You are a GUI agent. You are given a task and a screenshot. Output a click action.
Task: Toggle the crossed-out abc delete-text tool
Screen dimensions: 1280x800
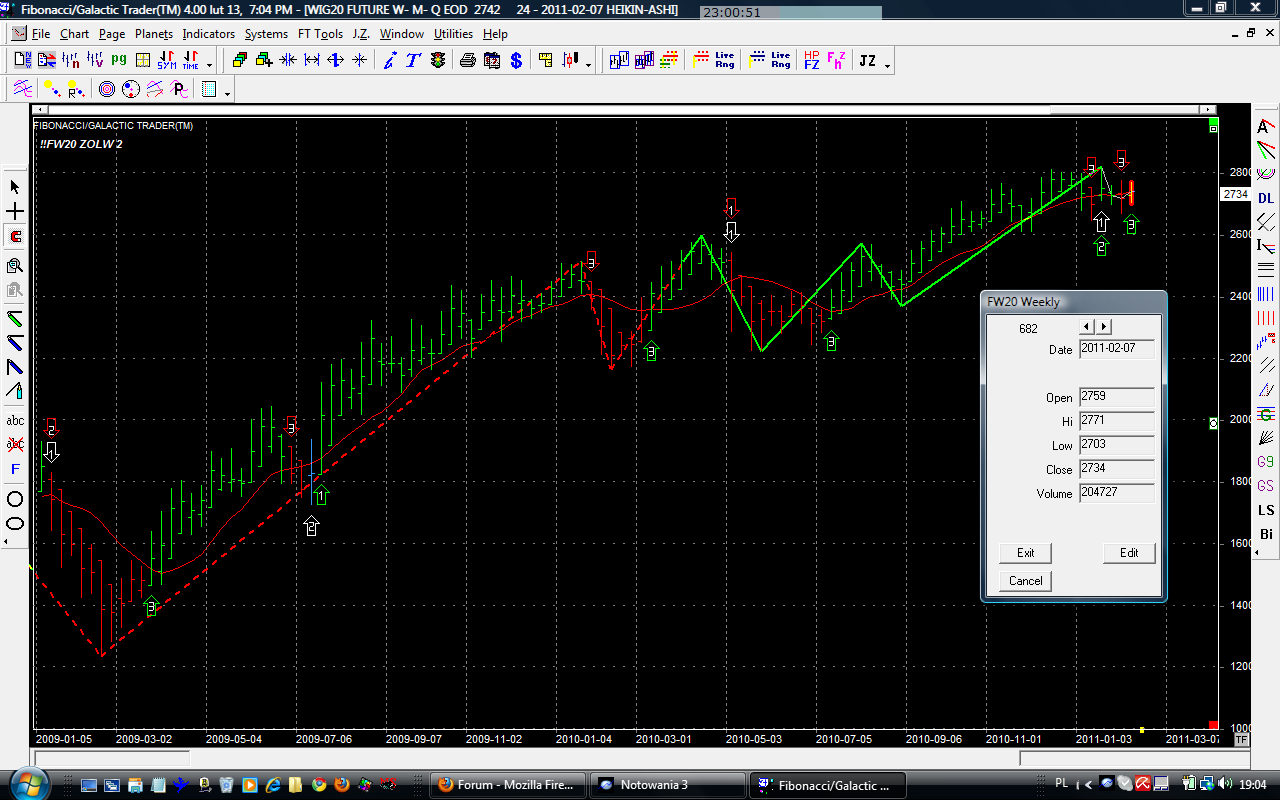coord(15,444)
